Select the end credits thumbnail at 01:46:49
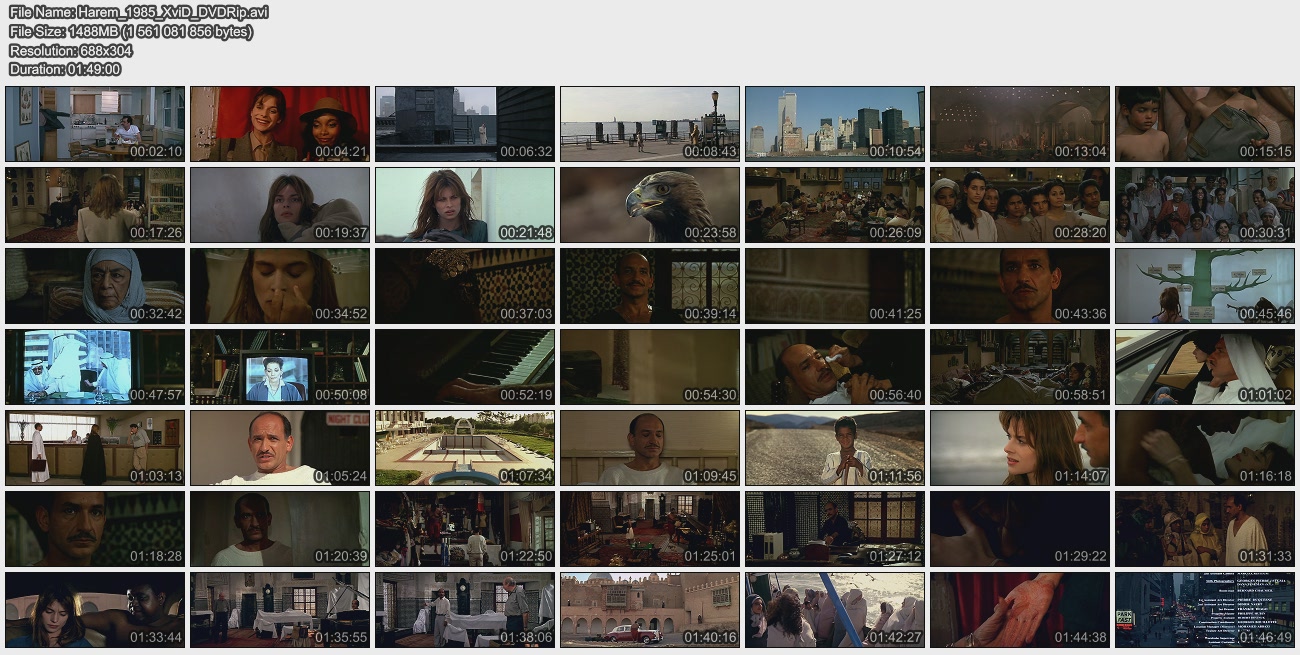Image resolution: width=1300 pixels, height=655 pixels. tap(1205, 610)
